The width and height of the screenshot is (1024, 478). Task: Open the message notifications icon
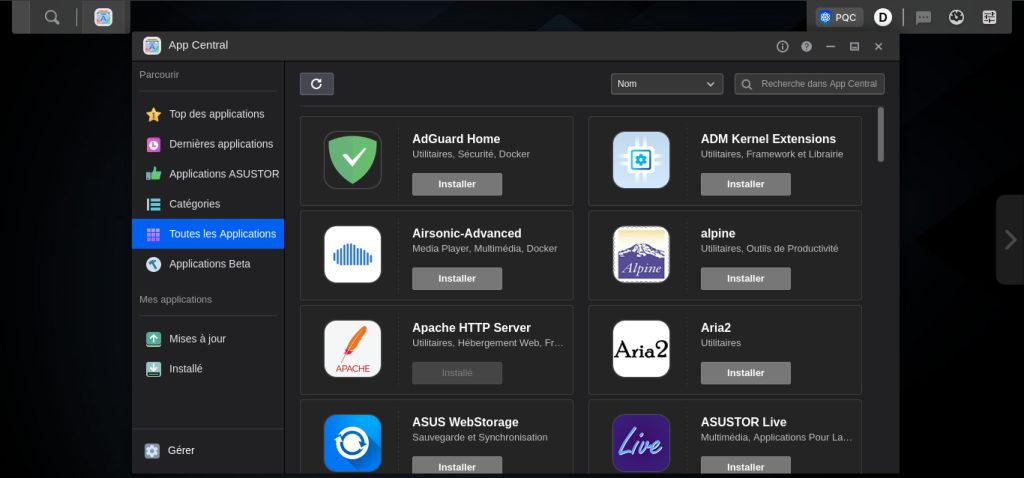pos(923,18)
